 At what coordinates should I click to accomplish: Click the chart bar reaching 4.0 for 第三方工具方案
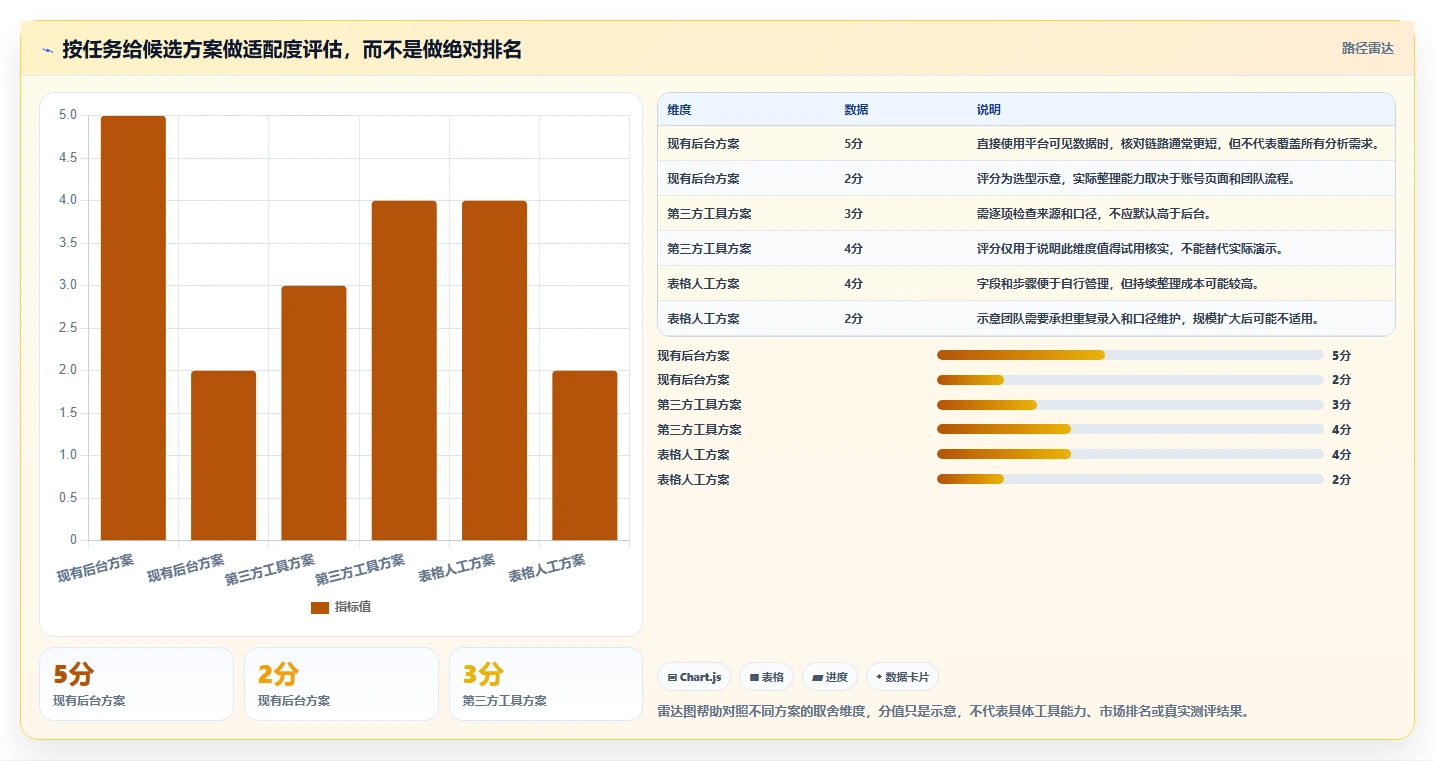[x=404, y=370]
